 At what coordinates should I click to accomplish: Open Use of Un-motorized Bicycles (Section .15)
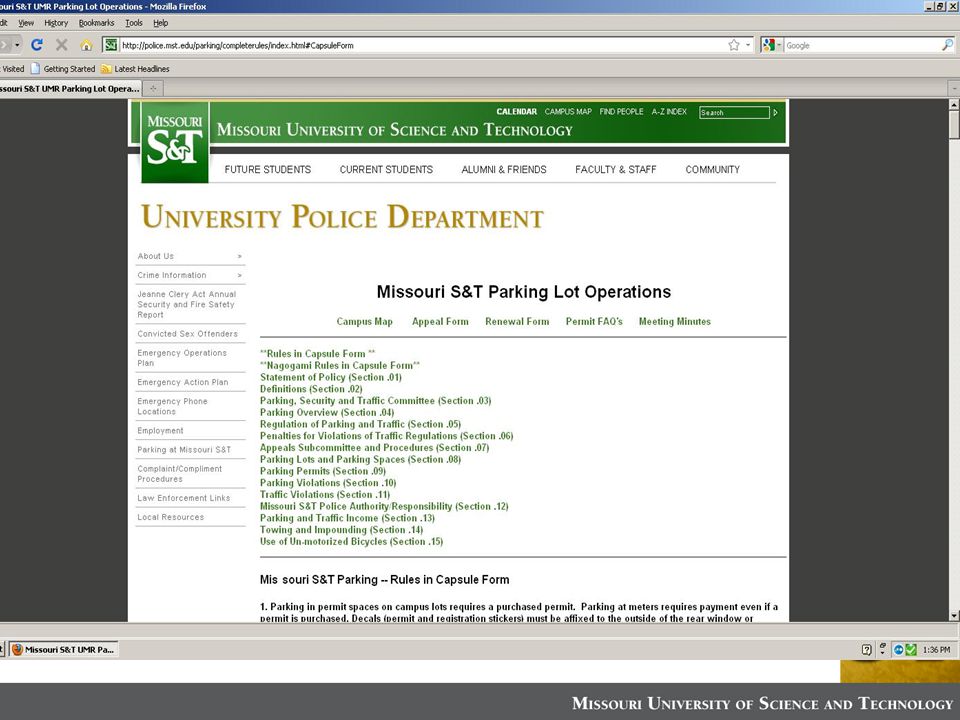click(351, 541)
